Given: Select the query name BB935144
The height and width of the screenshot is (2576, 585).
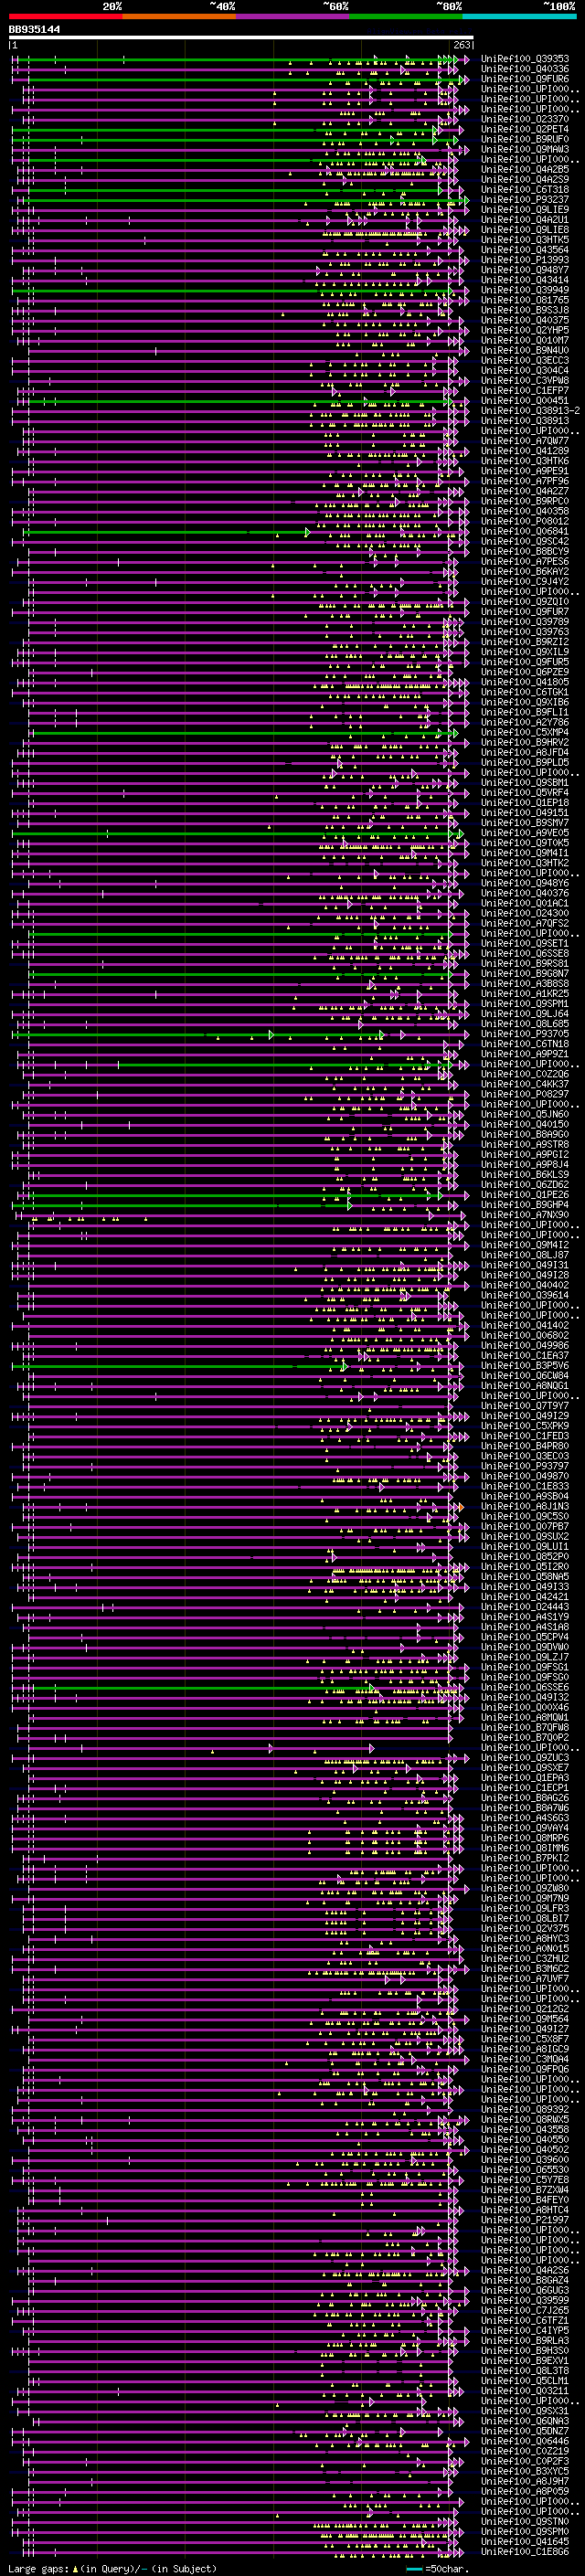Looking at the screenshot, I should pyautogui.click(x=34, y=29).
